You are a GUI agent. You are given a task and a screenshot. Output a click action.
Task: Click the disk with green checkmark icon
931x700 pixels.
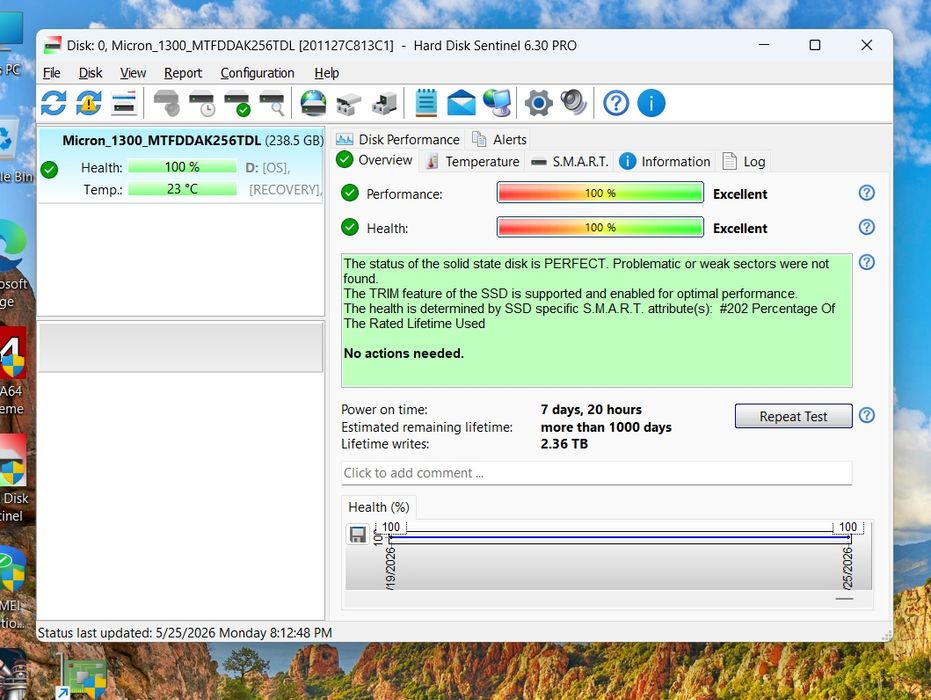coord(238,103)
